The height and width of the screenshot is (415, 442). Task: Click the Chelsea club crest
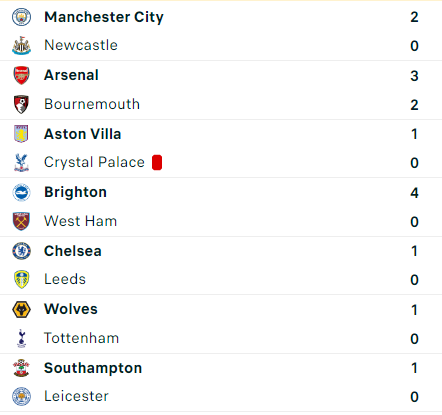pyautogui.click(x=21, y=251)
